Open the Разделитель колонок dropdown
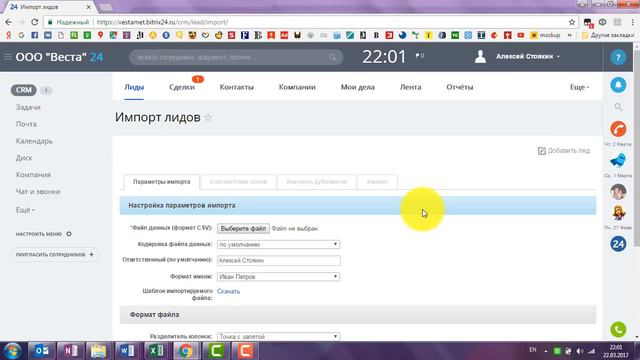640x360 pixels. click(x=278, y=336)
